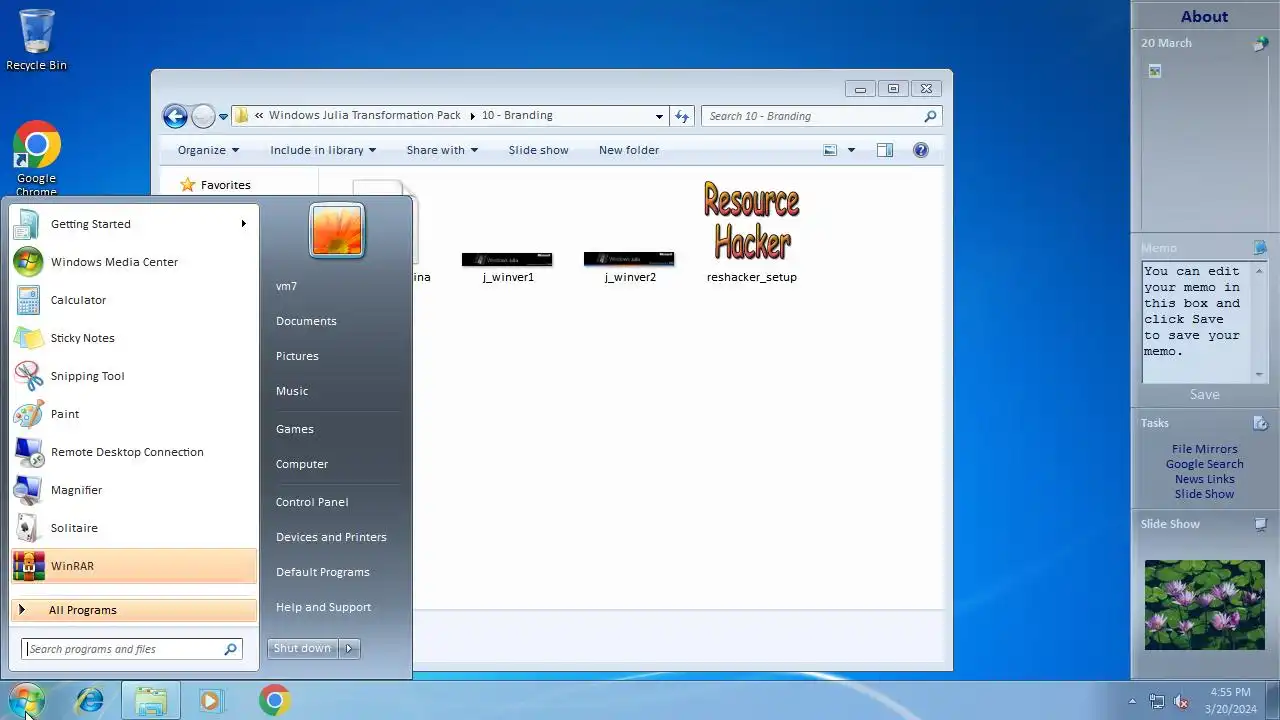Click the network tray icon

point(1157,702)
